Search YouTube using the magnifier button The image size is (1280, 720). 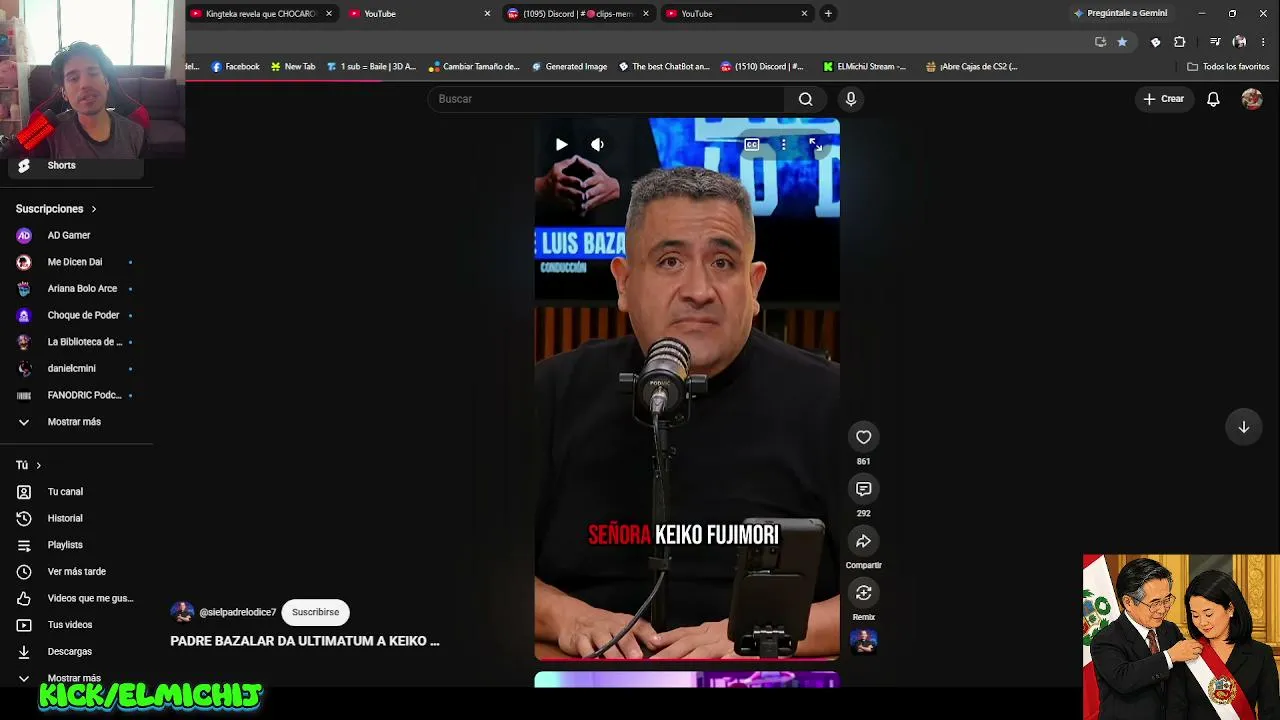pyautogui.click(x=805, y=99)
